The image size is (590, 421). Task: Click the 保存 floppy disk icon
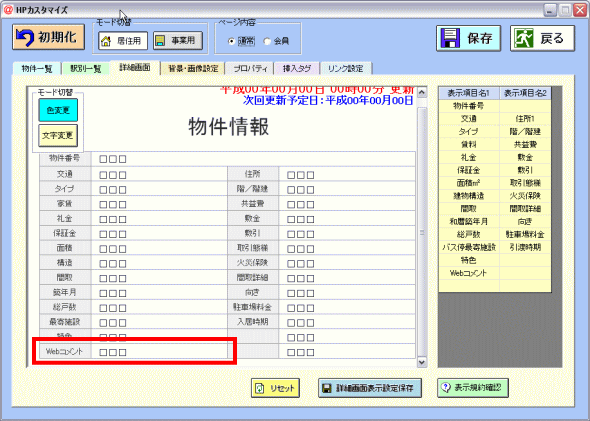(450, 38)
